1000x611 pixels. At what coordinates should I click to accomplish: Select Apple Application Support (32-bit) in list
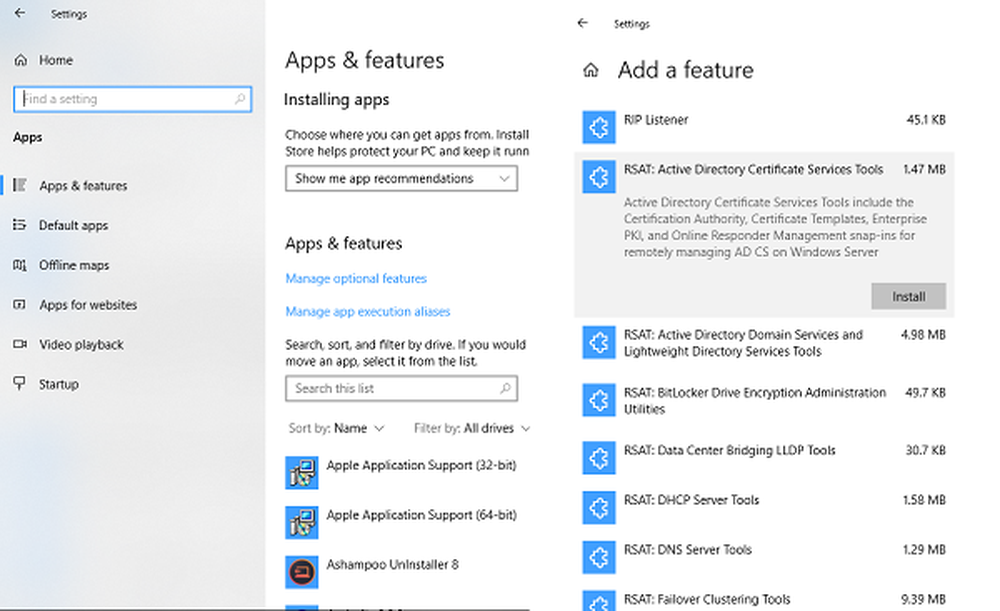(x=422, y=465)
